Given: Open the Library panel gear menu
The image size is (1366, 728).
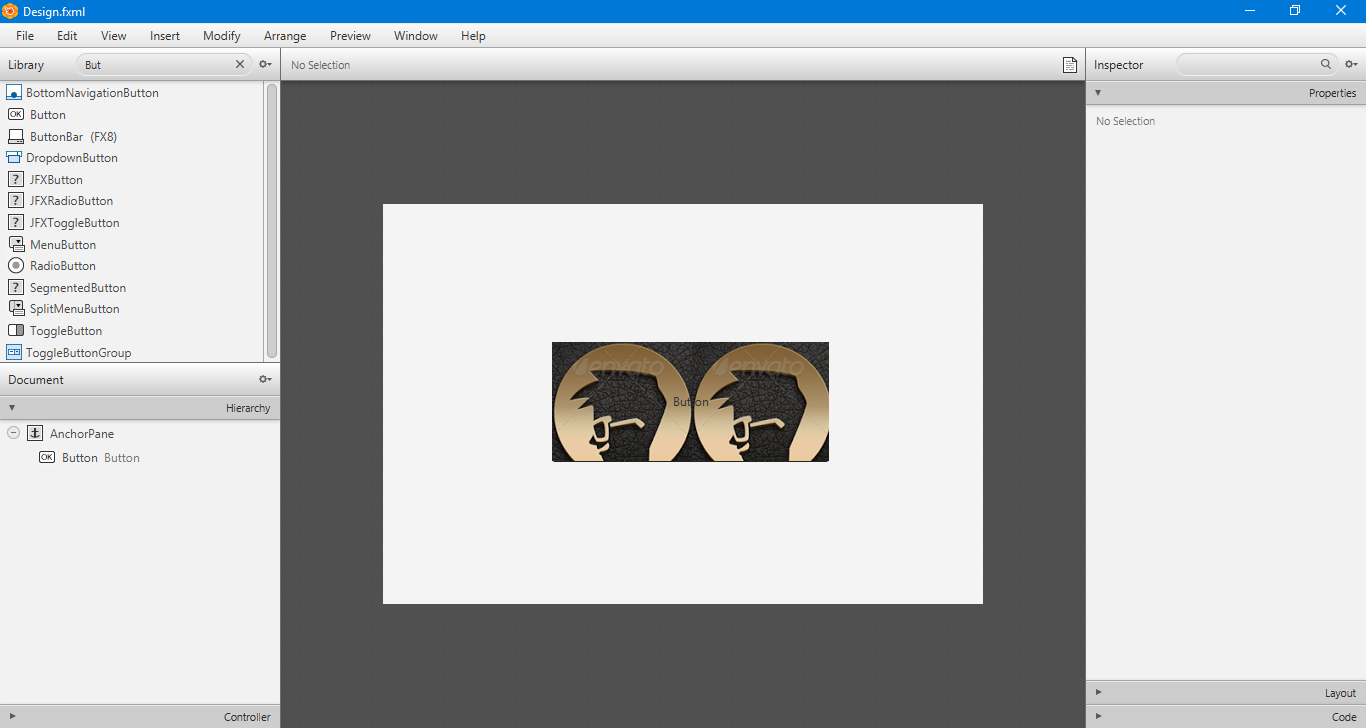Looking at the screenshot, I should [x=265, y=64].
